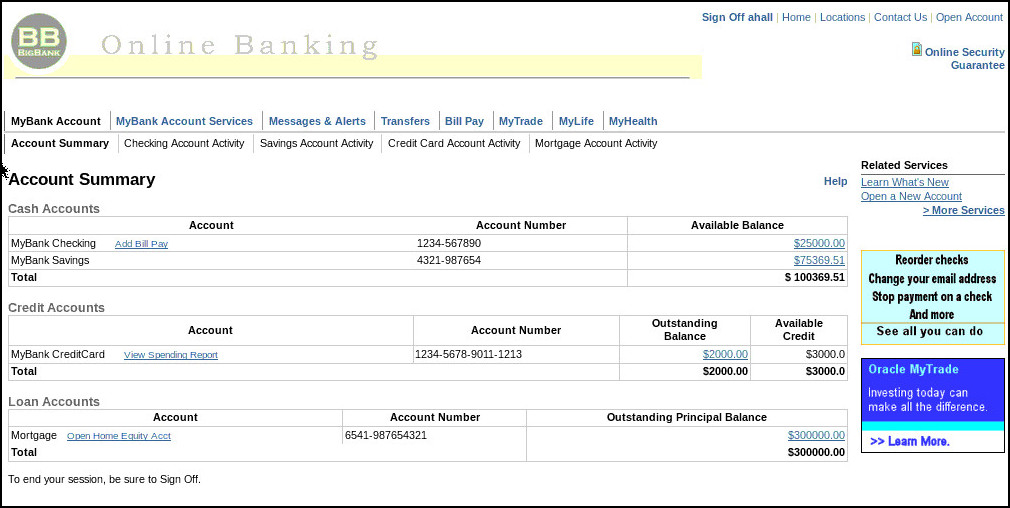Open the More Services link
Screen dimensions: 1010x508
point(964,211)
